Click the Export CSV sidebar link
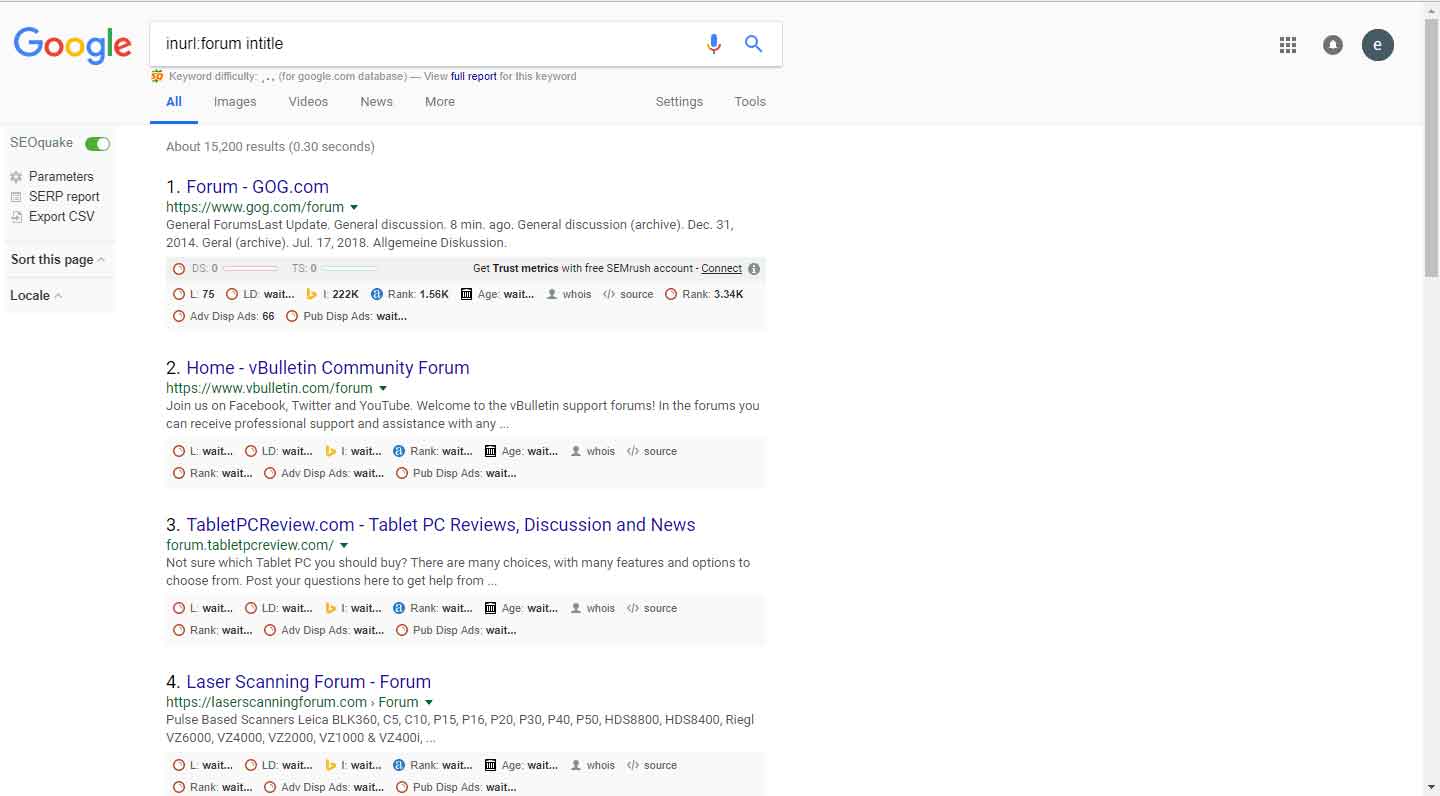 coord(62,217)
